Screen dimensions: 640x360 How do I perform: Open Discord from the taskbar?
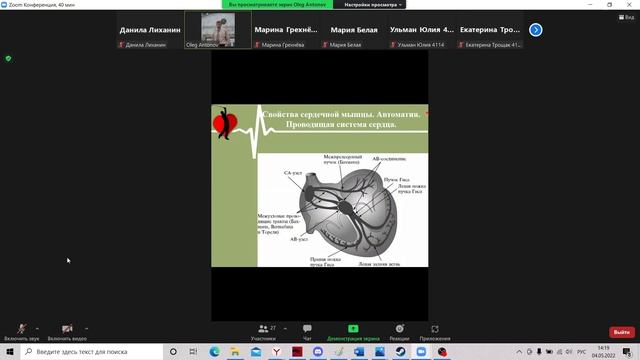point(318,351)
